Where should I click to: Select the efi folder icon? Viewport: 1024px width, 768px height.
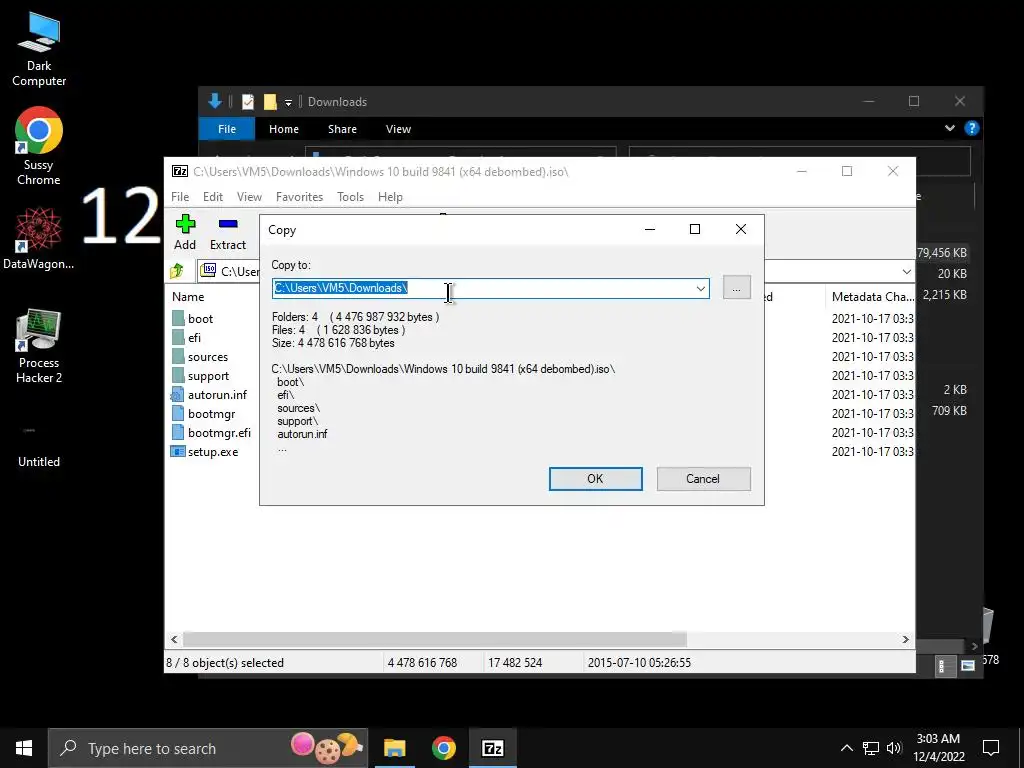pos(178,337)
